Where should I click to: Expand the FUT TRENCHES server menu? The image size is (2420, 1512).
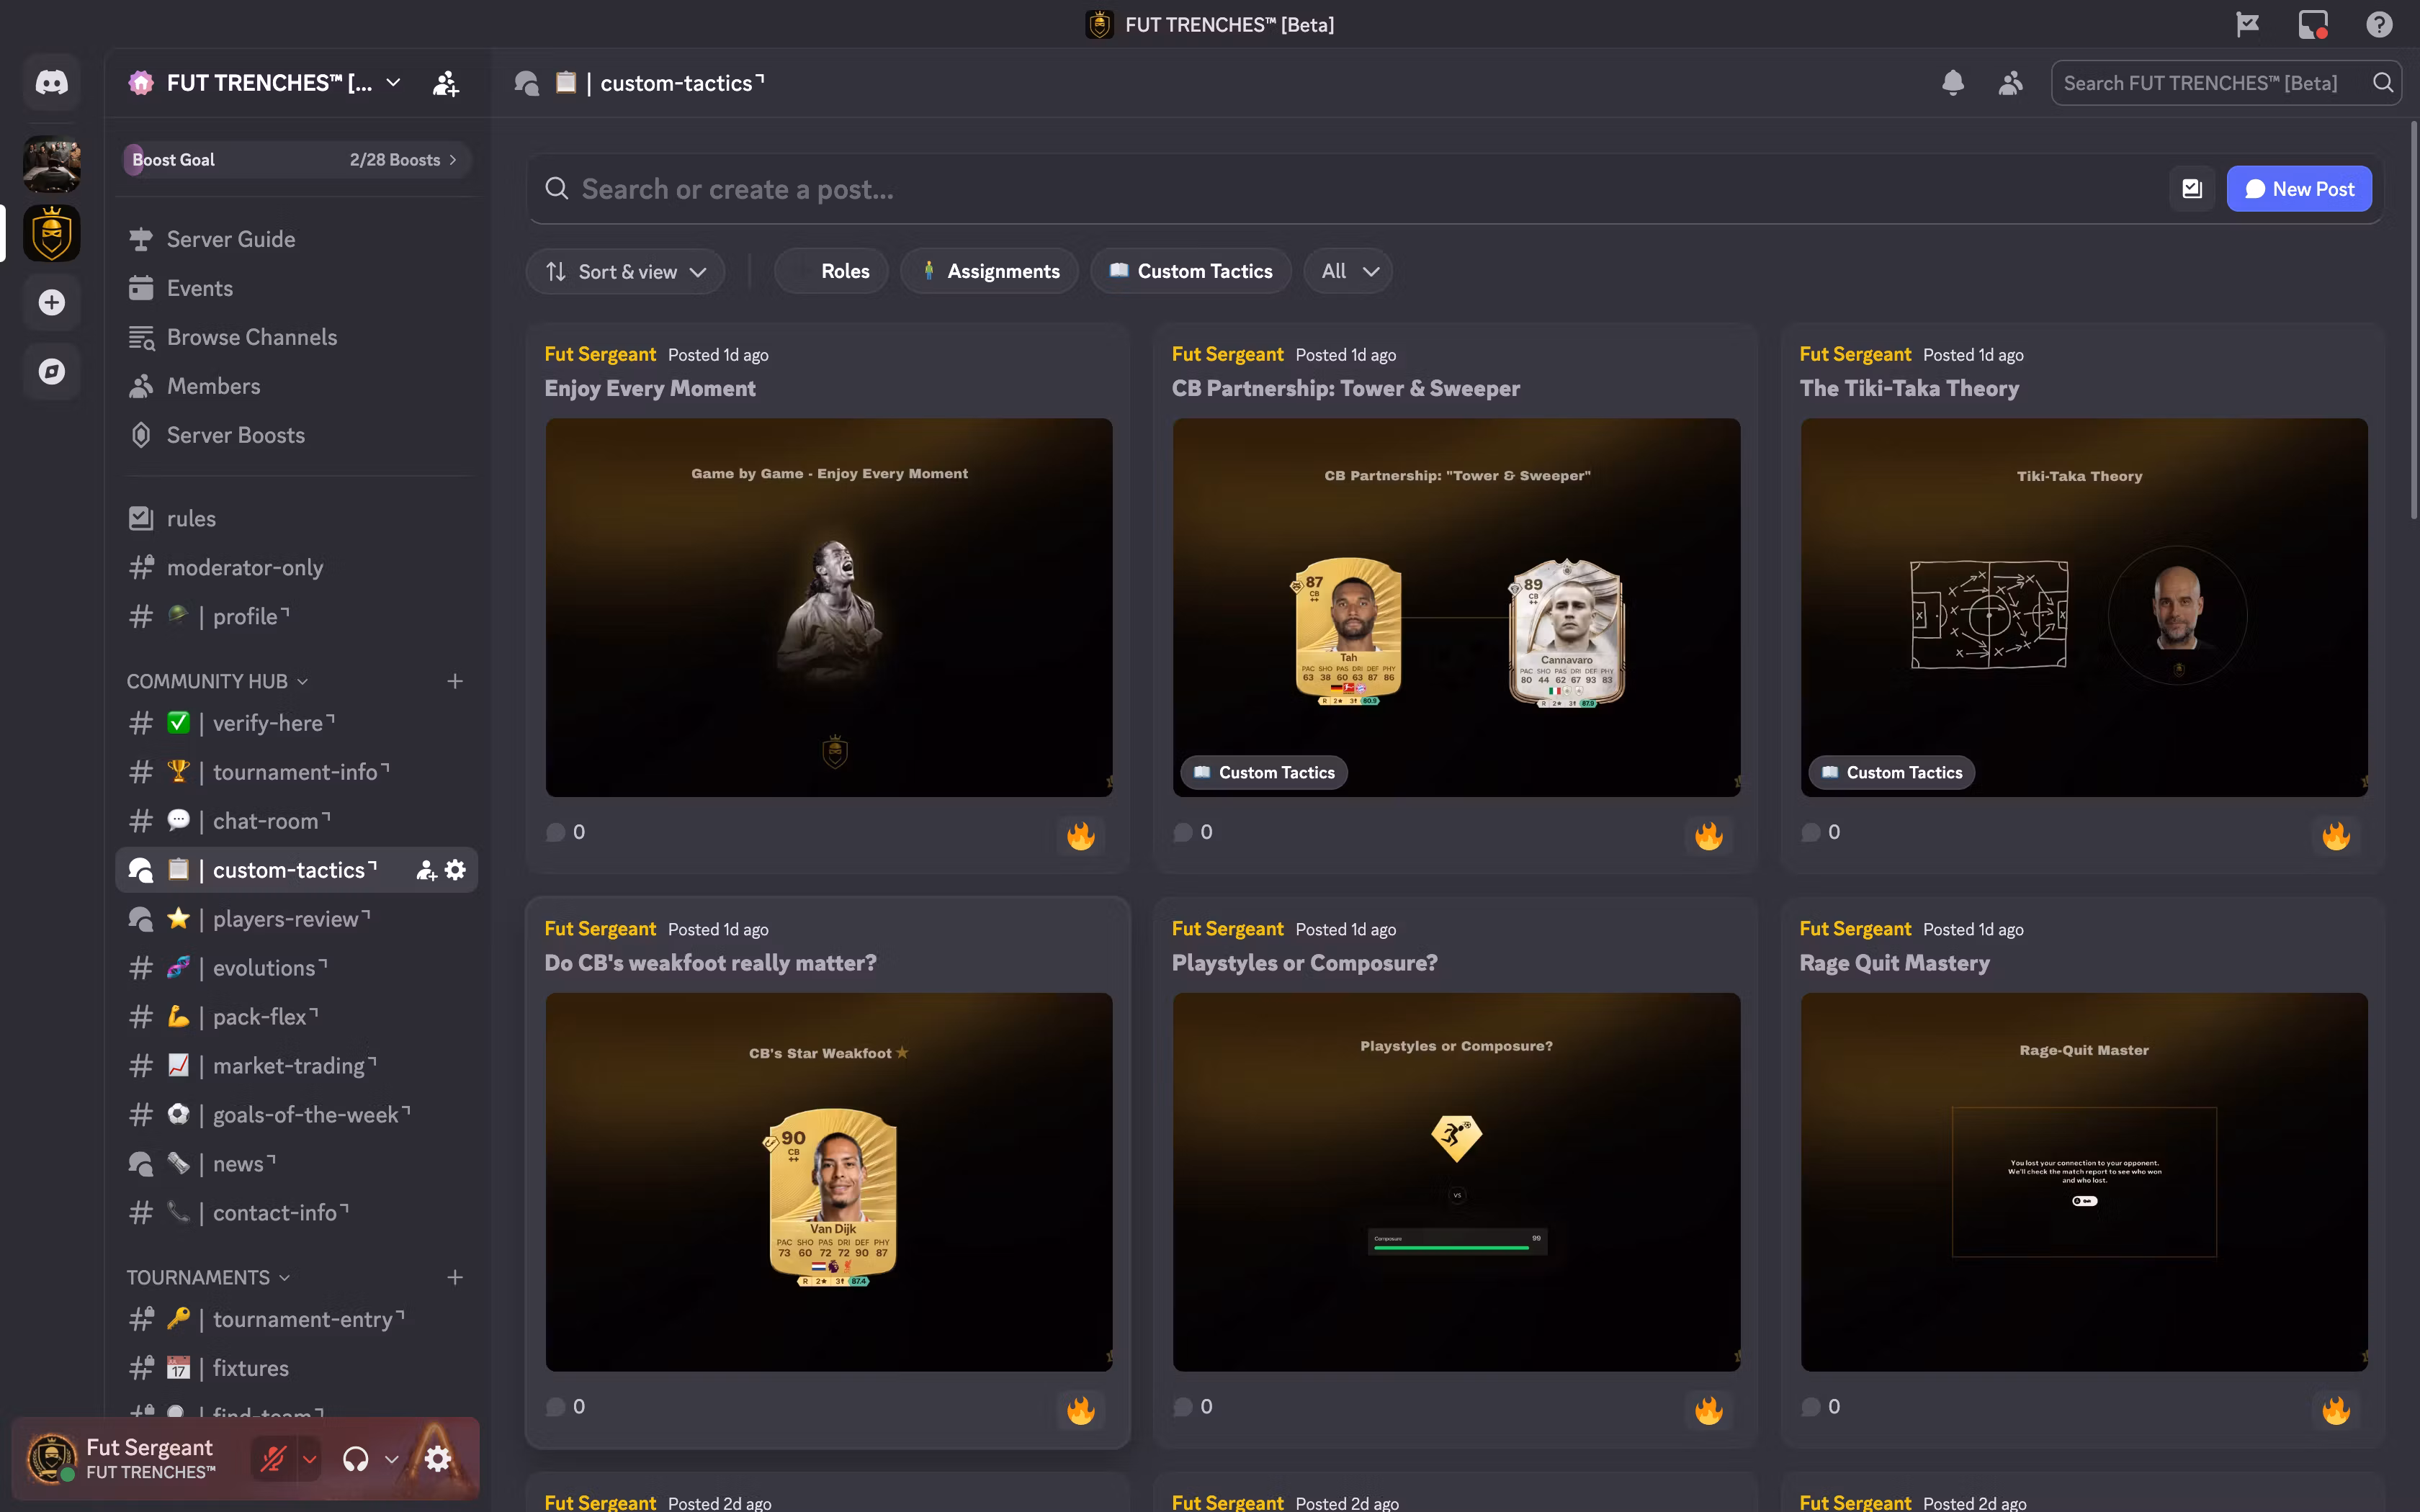point(394,83)
